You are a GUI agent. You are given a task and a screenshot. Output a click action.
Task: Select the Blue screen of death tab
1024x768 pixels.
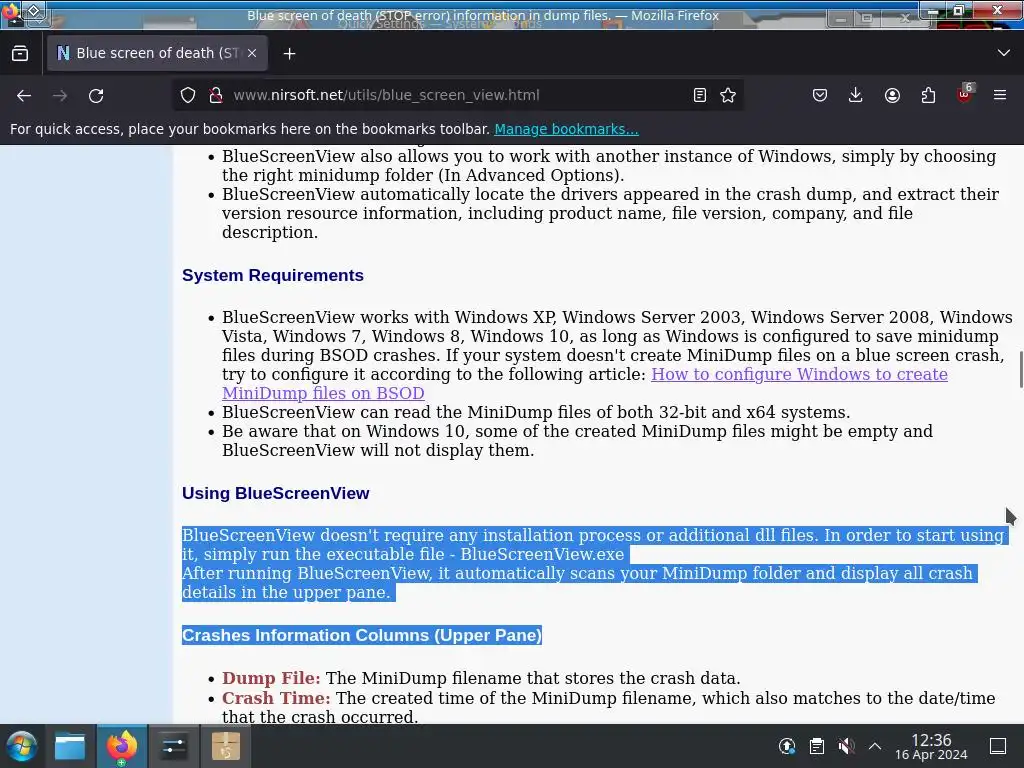[x=157, y=54]
